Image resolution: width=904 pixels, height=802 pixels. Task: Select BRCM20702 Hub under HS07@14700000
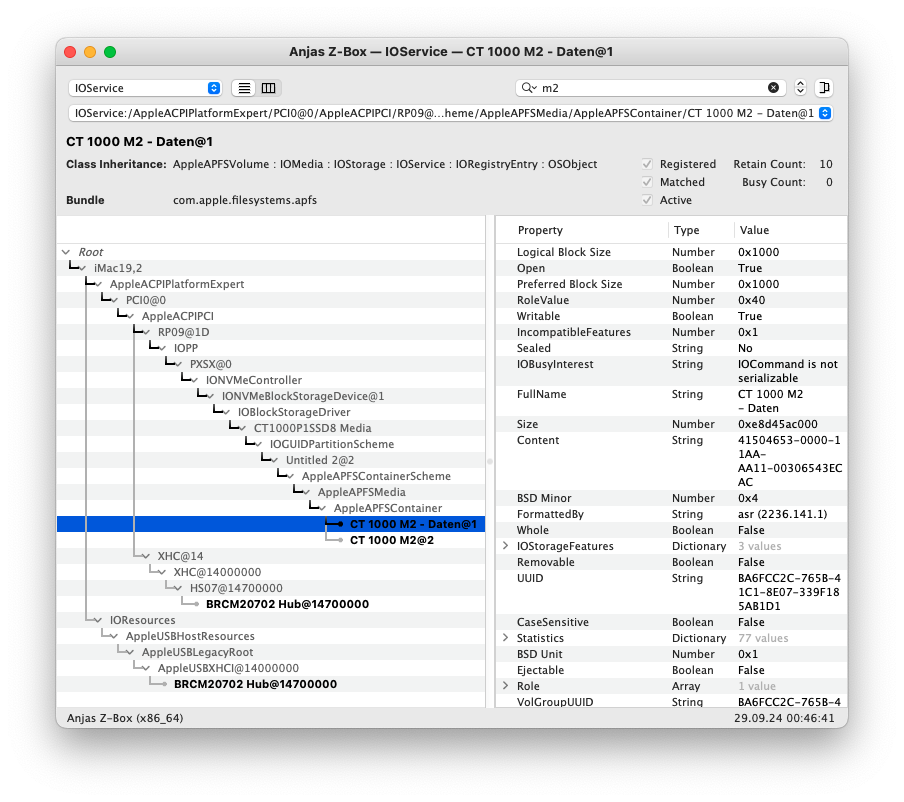[x=287, y=604]
